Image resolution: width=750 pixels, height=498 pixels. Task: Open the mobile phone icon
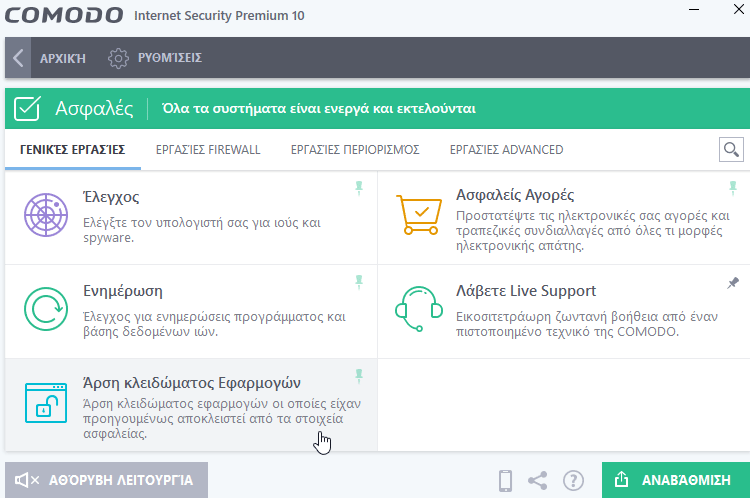pos(505,480)
